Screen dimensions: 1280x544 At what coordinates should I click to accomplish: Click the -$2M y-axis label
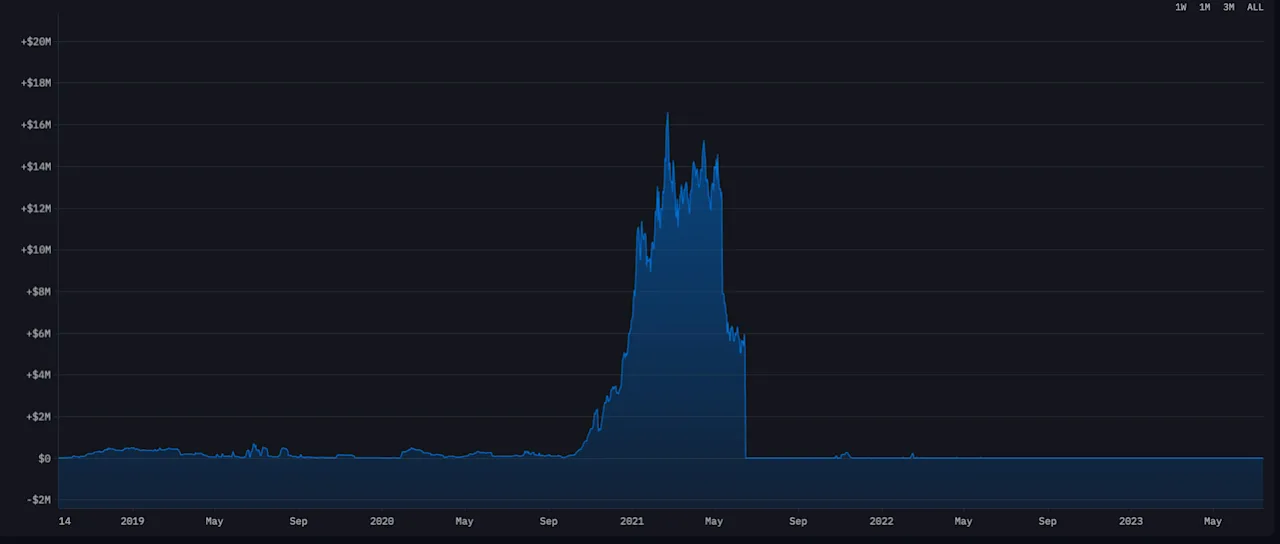39,500
